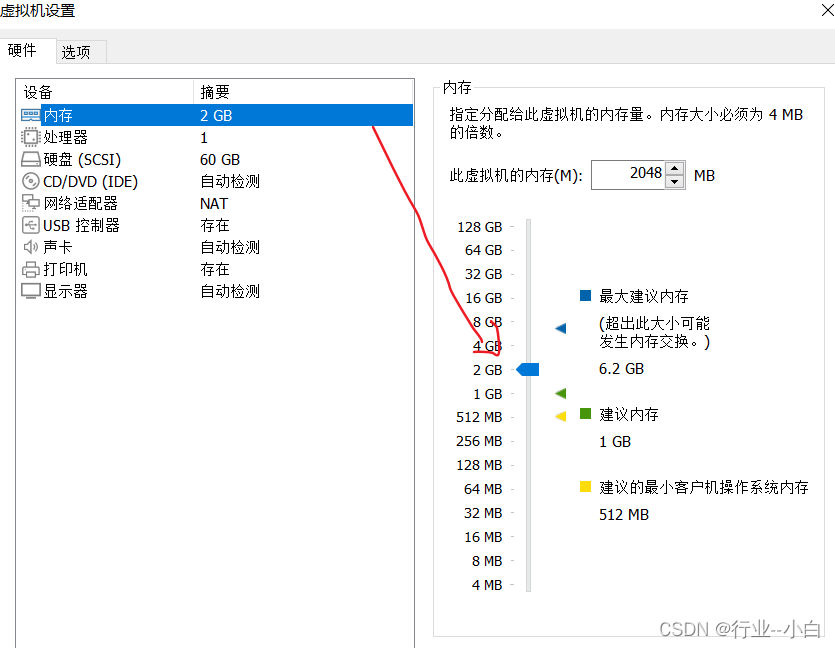Click the 16 MB slider scale label

(x=483, y=537)
